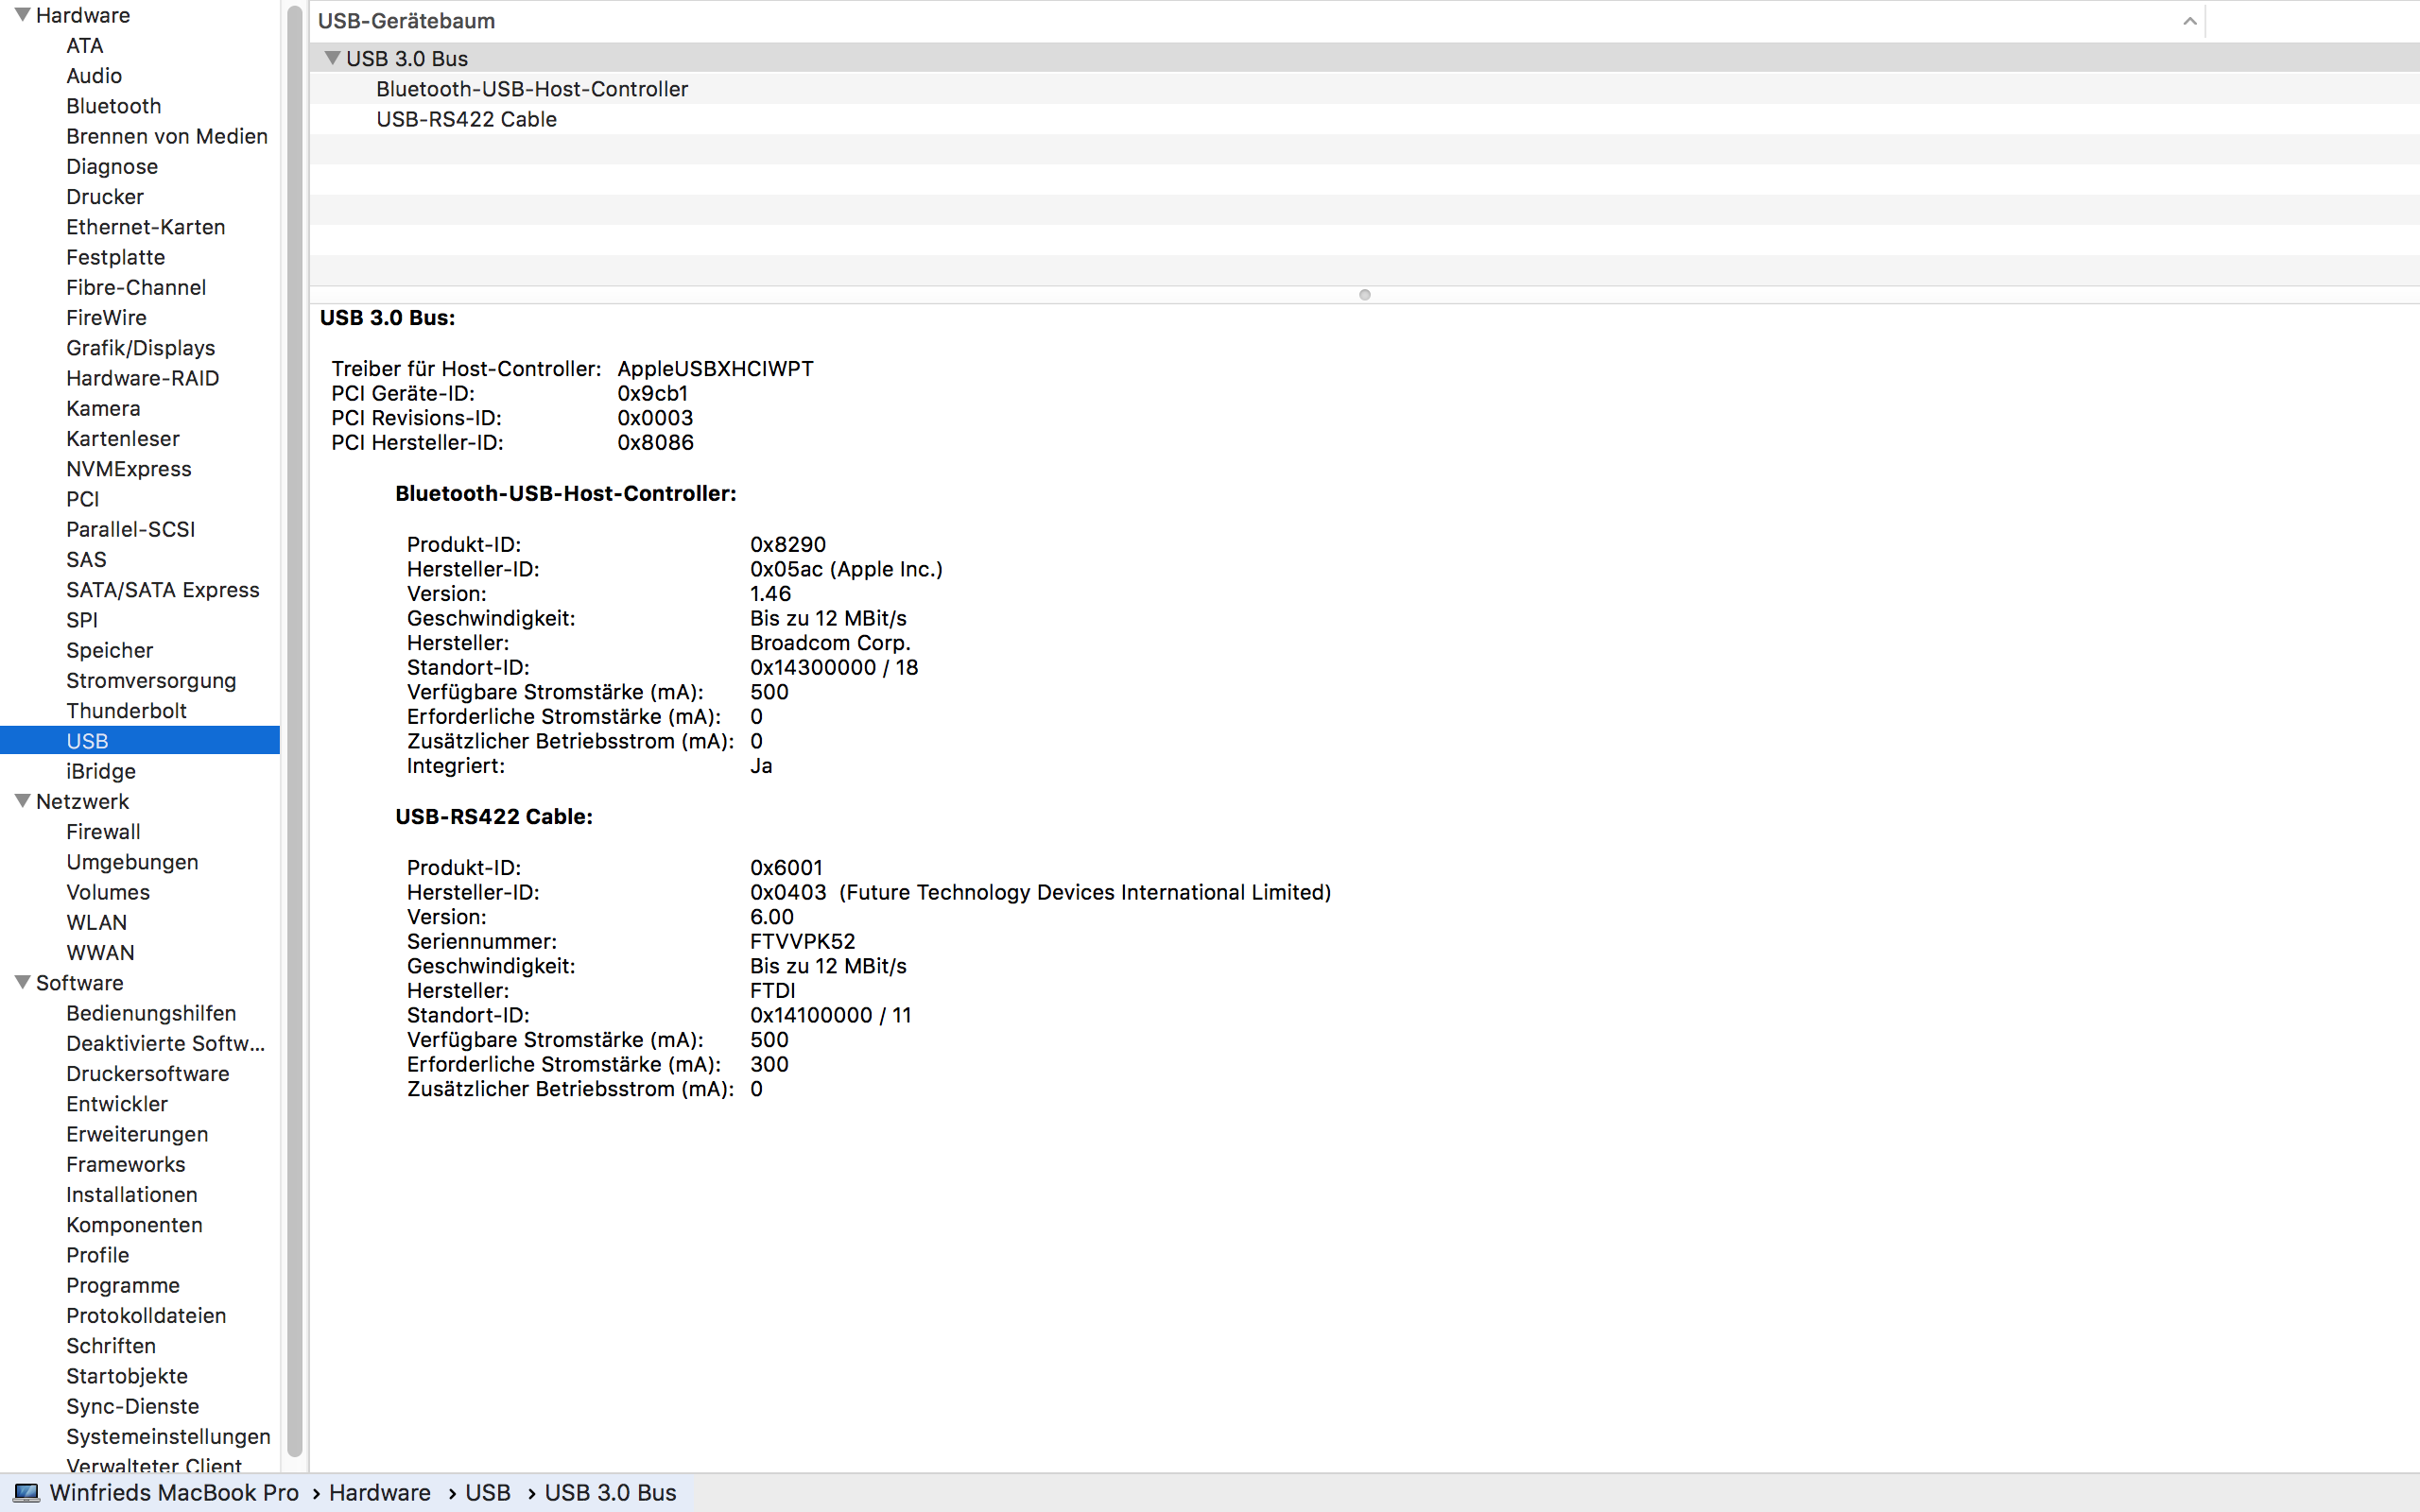The image size is (2420, 1512).
Task: Select Drucker in the sidebar
Action: click(105, 197)
